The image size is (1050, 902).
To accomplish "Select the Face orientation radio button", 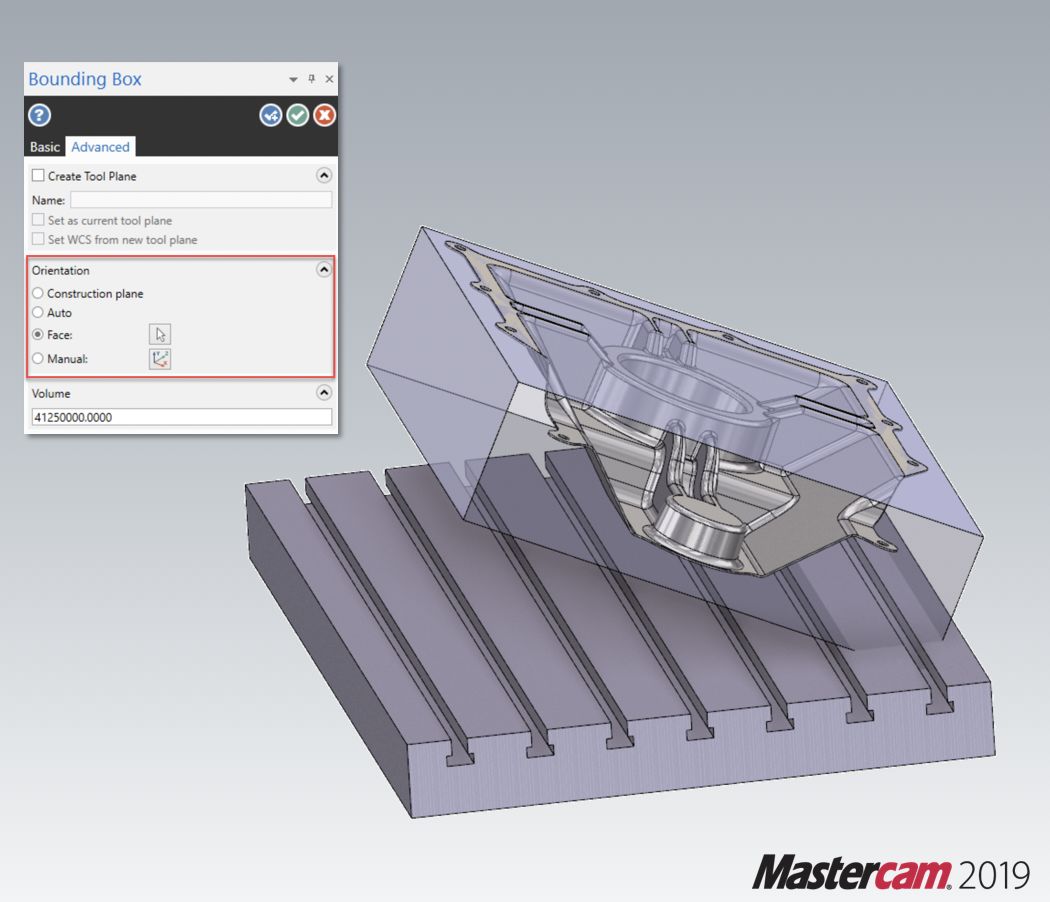I will pos(38,335).
